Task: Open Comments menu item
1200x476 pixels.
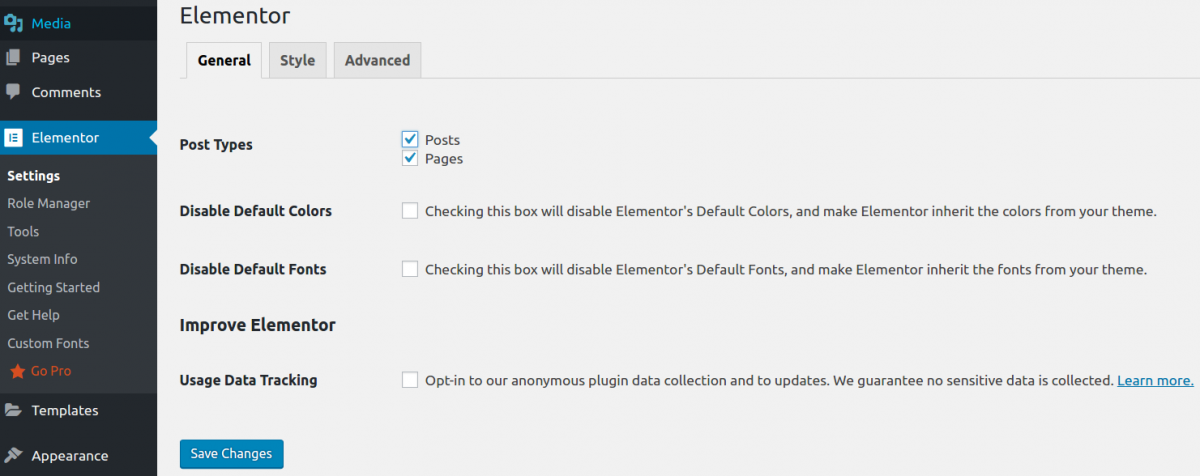Action: [x=78, y=92]
